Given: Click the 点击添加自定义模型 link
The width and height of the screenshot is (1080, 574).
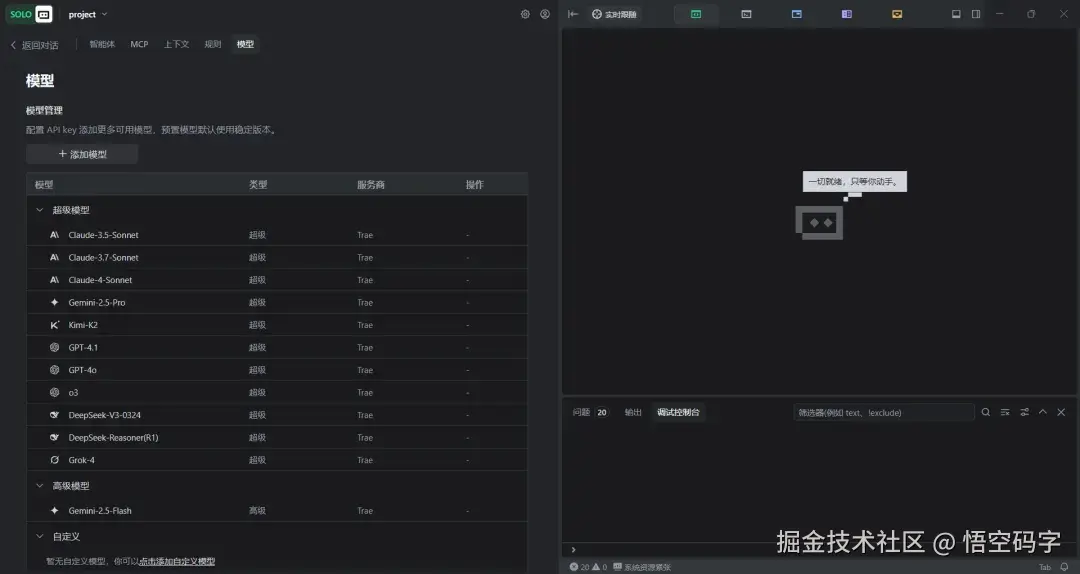Looking at the screenshot, I should pos(177,562).
